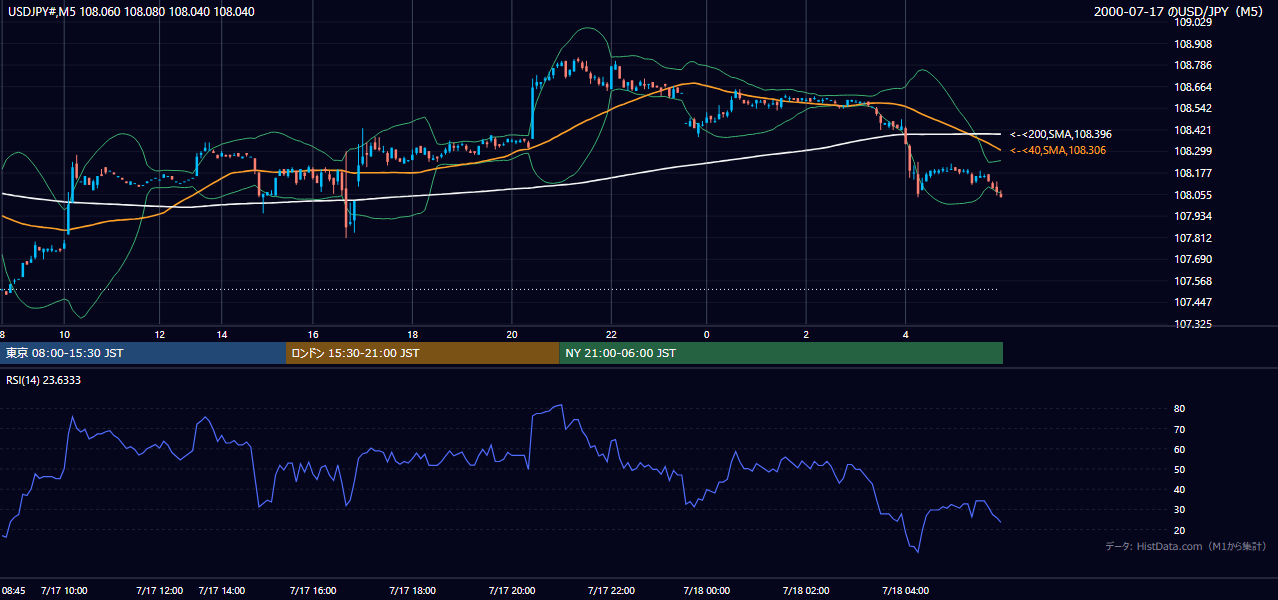Click the Tokyo 08:00-15:30 JST session bar
1278x600 pixels.
(x=143, y=353)
